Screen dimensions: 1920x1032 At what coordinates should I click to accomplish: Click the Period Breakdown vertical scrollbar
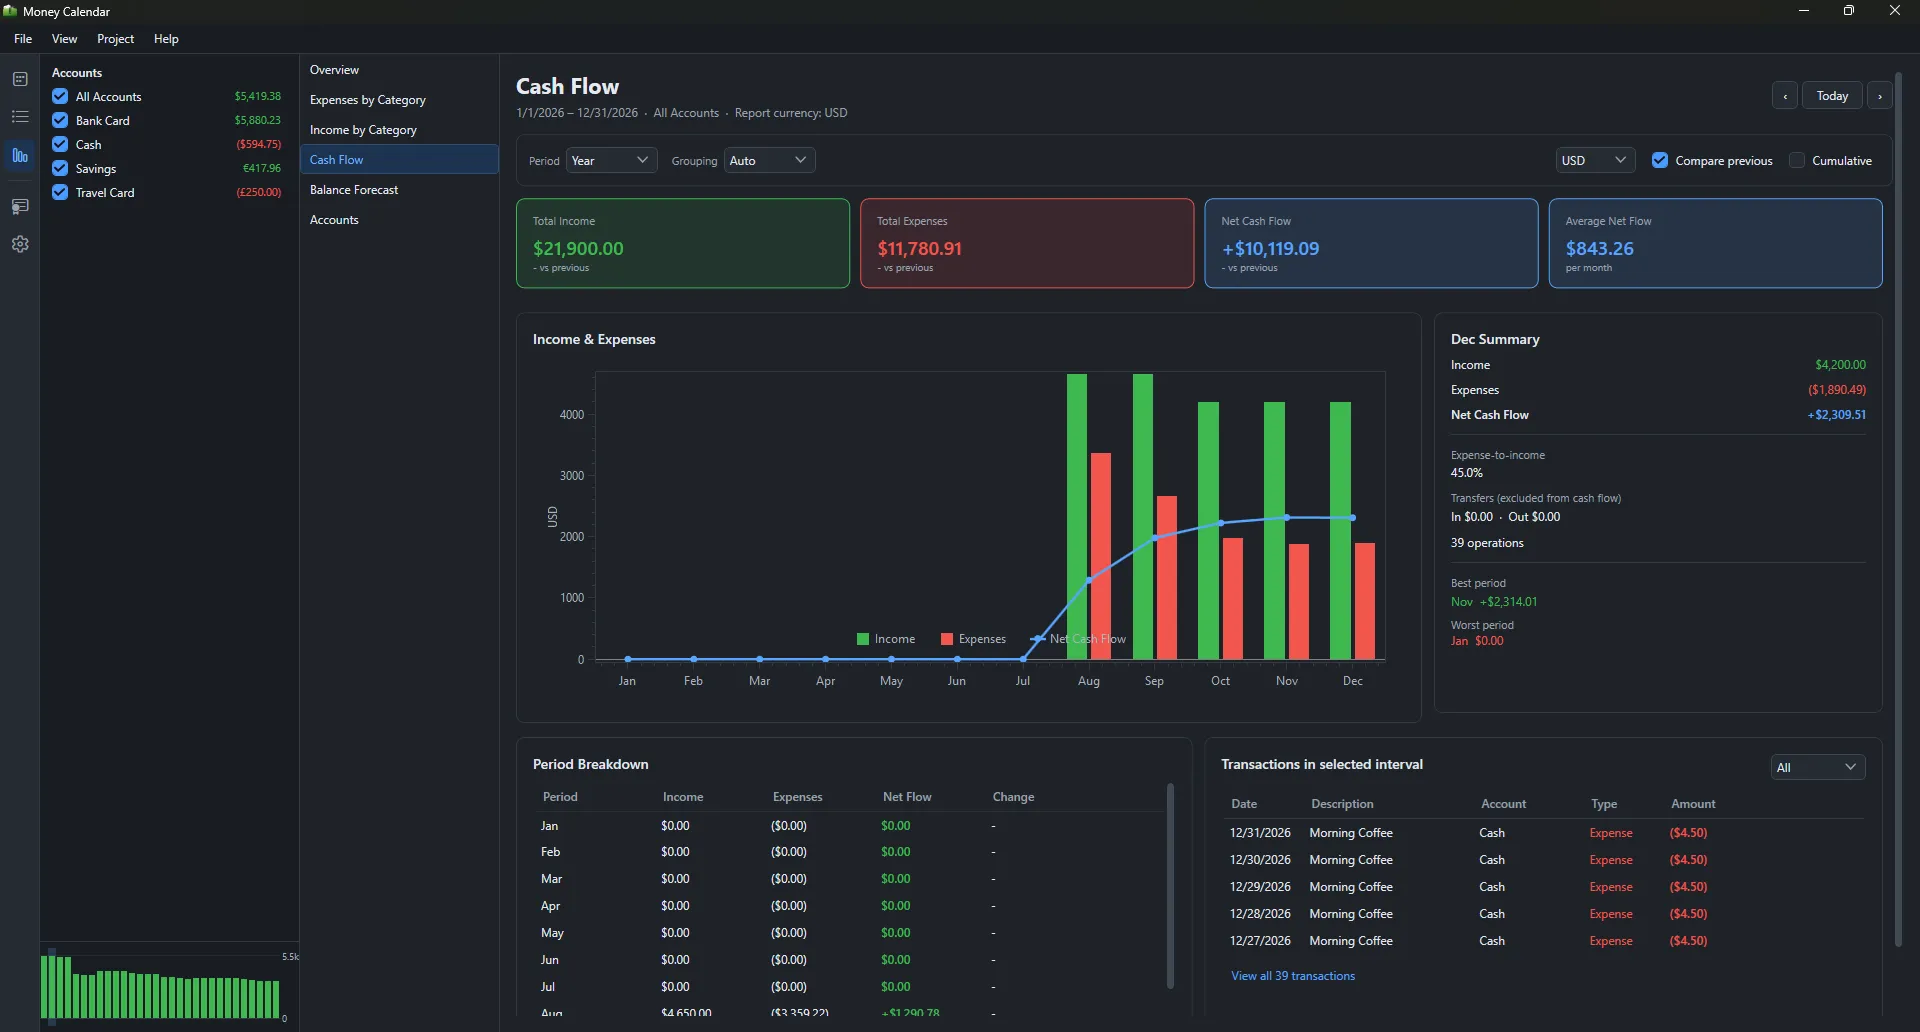(x=1170, y=886)
